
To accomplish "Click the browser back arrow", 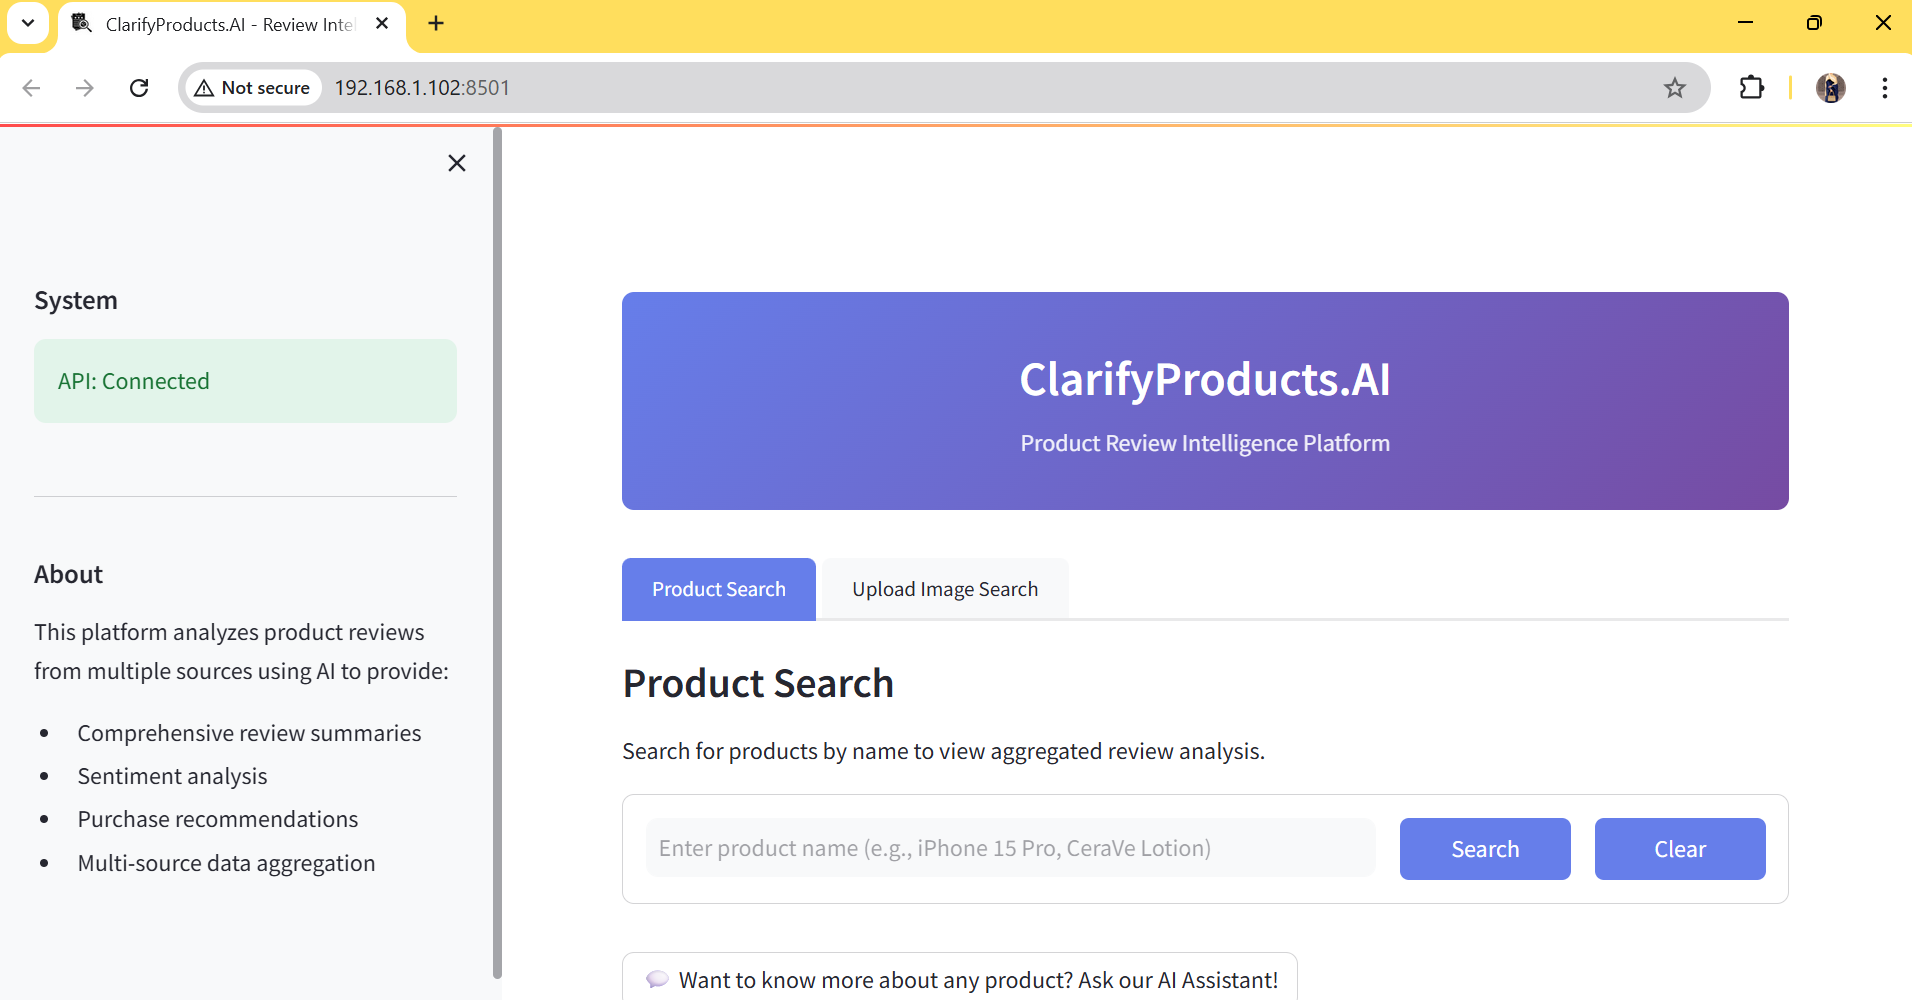I will (32, 88).
